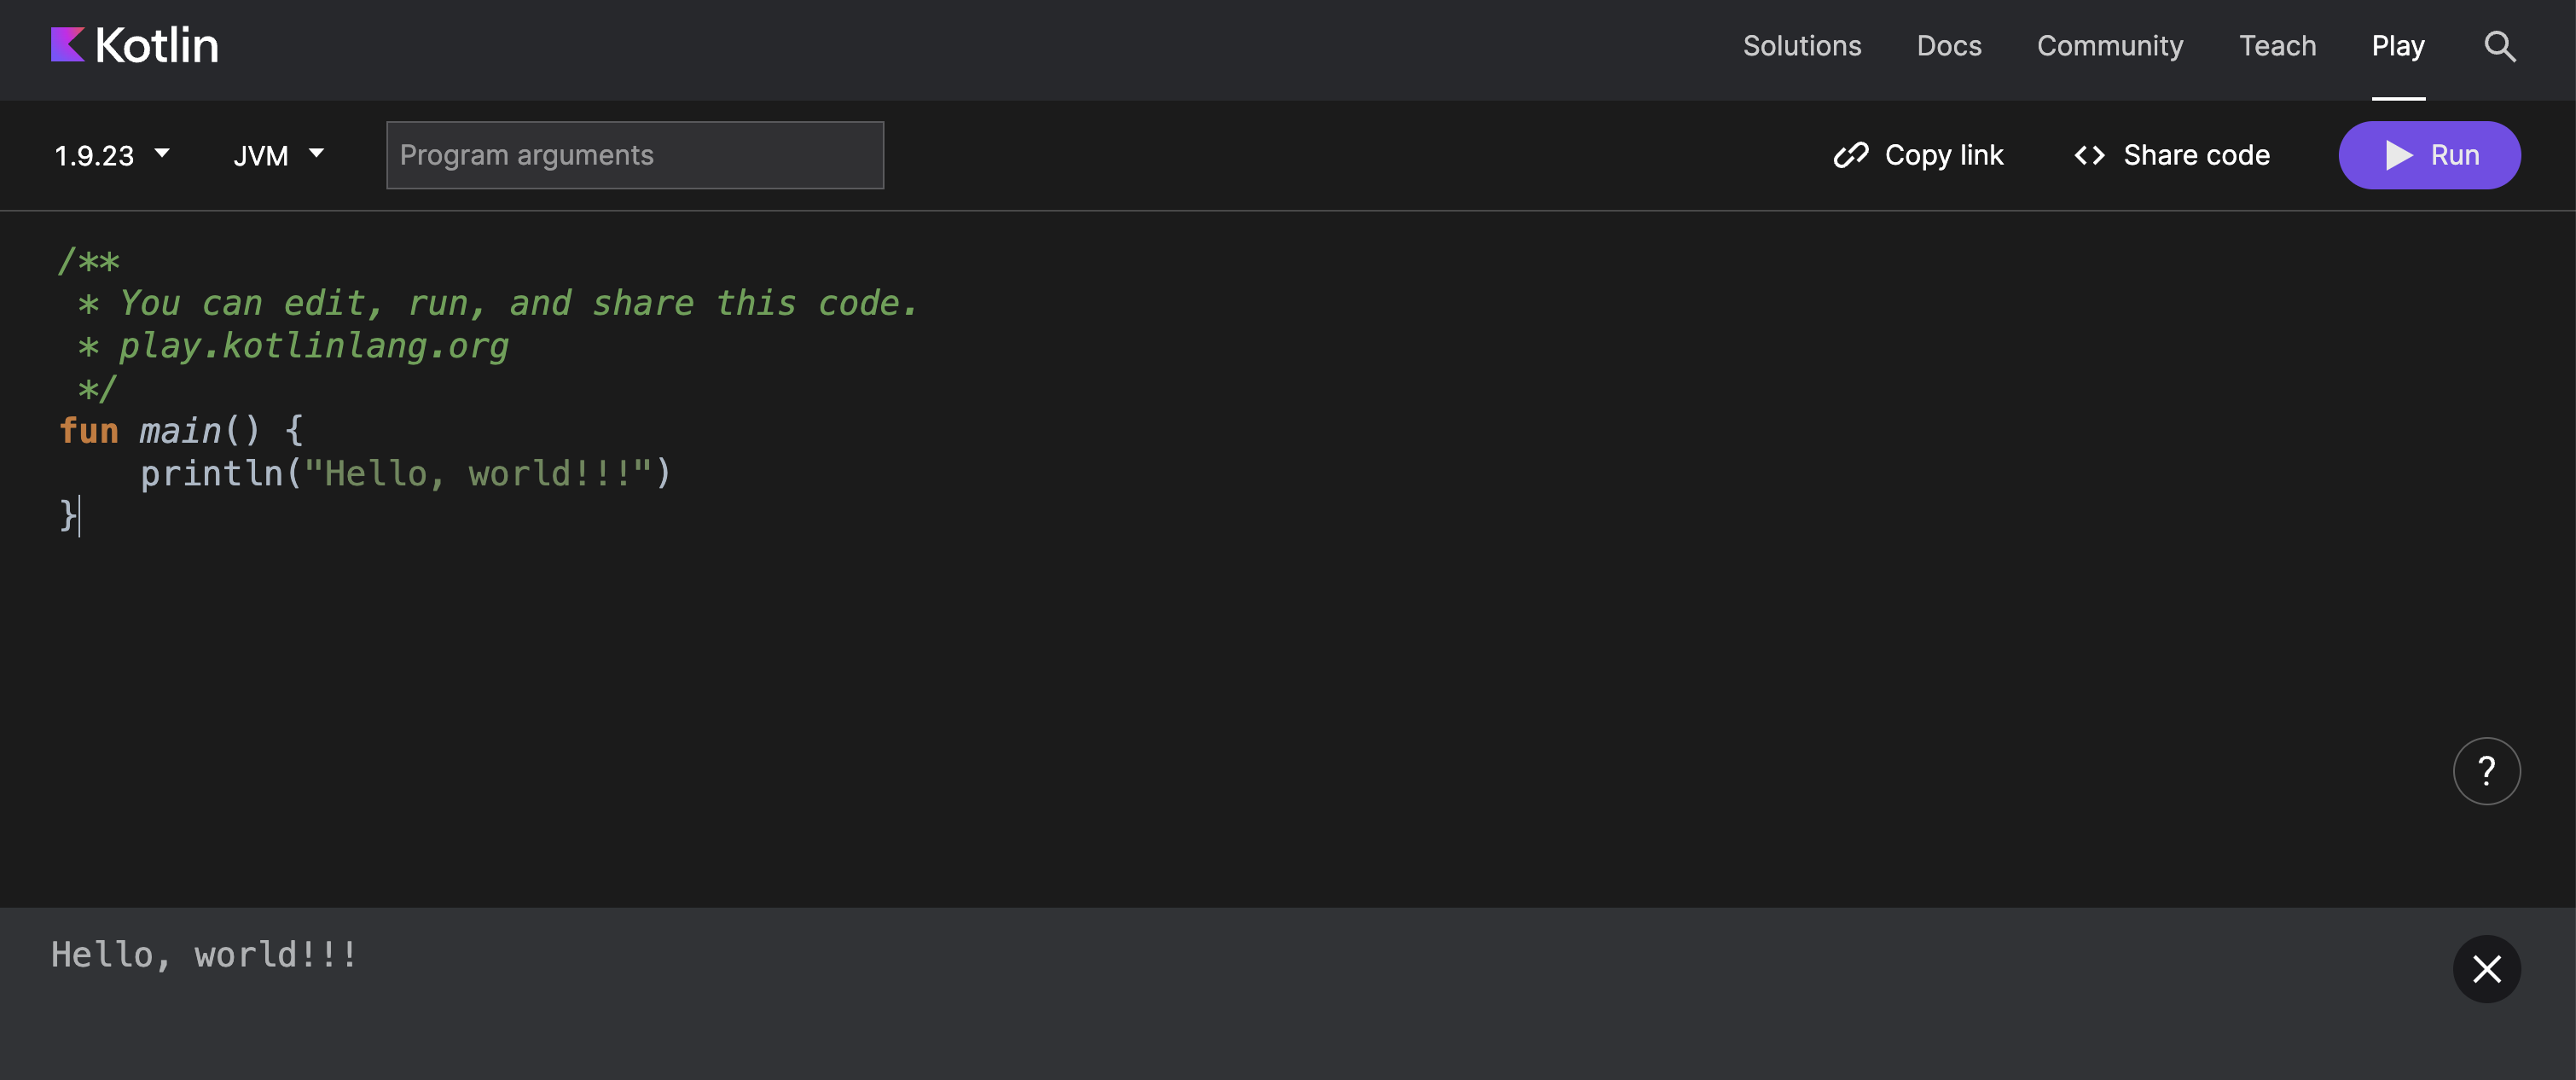The width and height of the screenshot is (2576, 1080).
Task: Expand the 1.9.23 version dropdown
Action: [111, 155]
